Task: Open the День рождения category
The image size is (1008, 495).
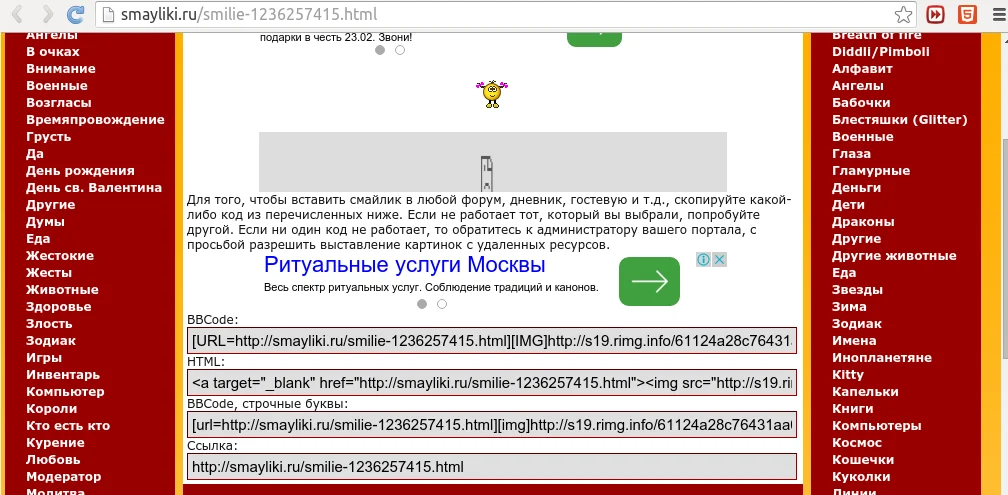Action: click(x=80, y=171)
